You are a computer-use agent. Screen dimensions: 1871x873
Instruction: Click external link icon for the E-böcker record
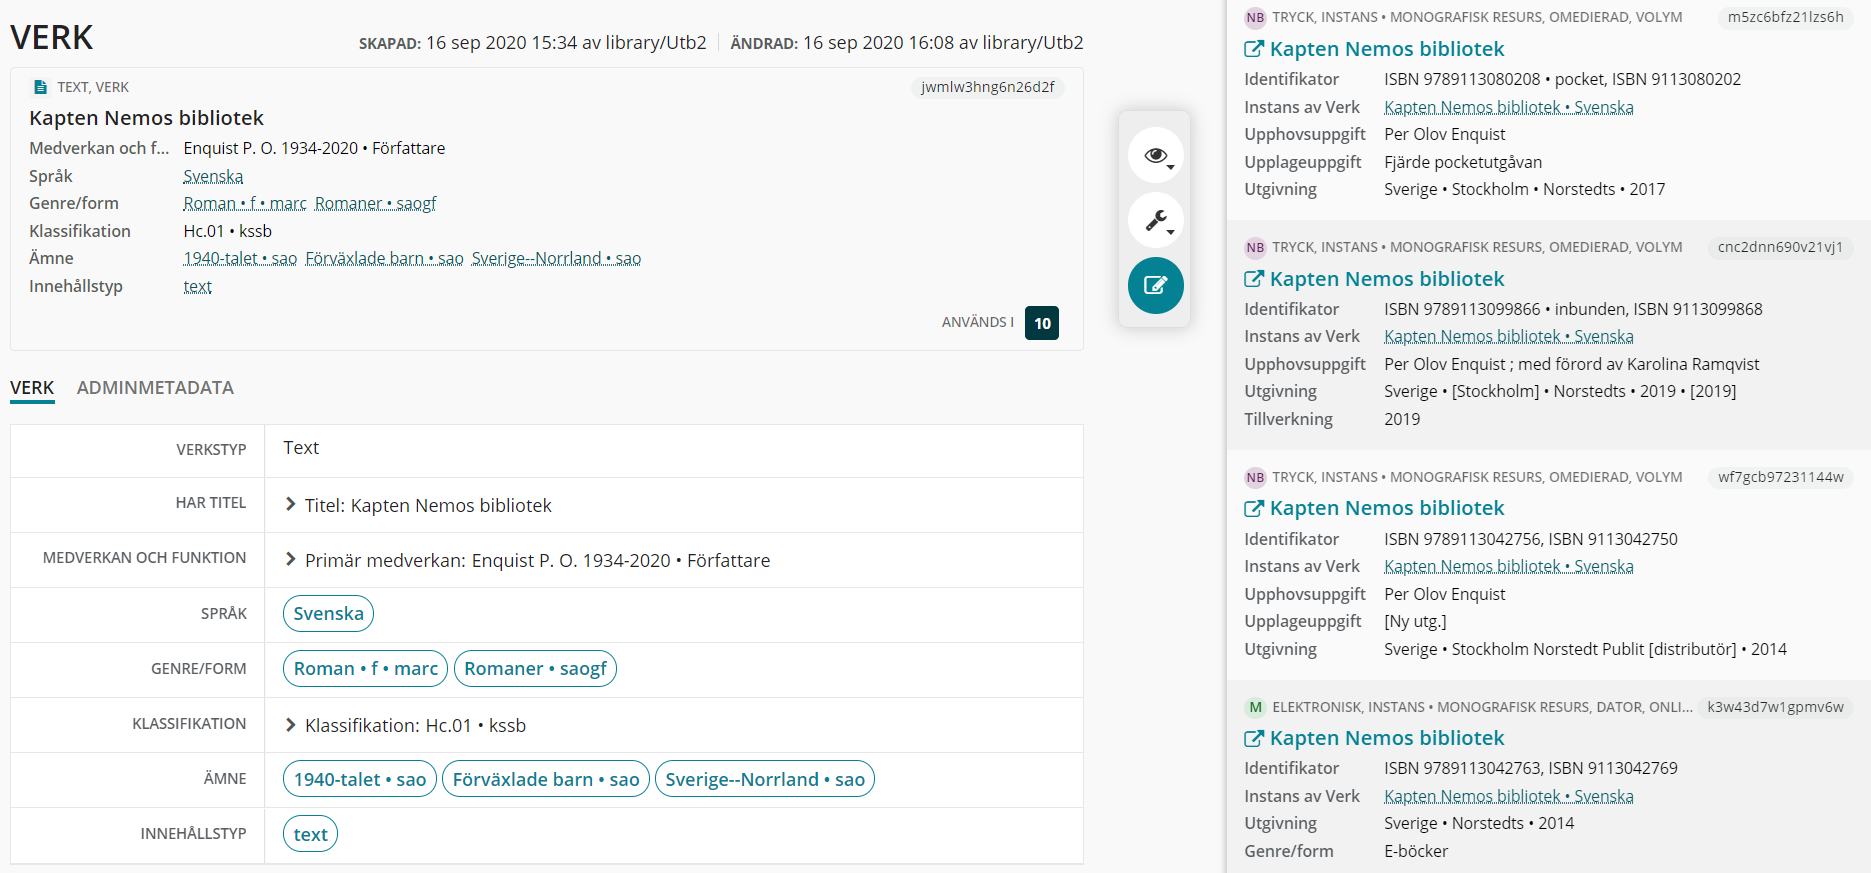coord(1254,738)
